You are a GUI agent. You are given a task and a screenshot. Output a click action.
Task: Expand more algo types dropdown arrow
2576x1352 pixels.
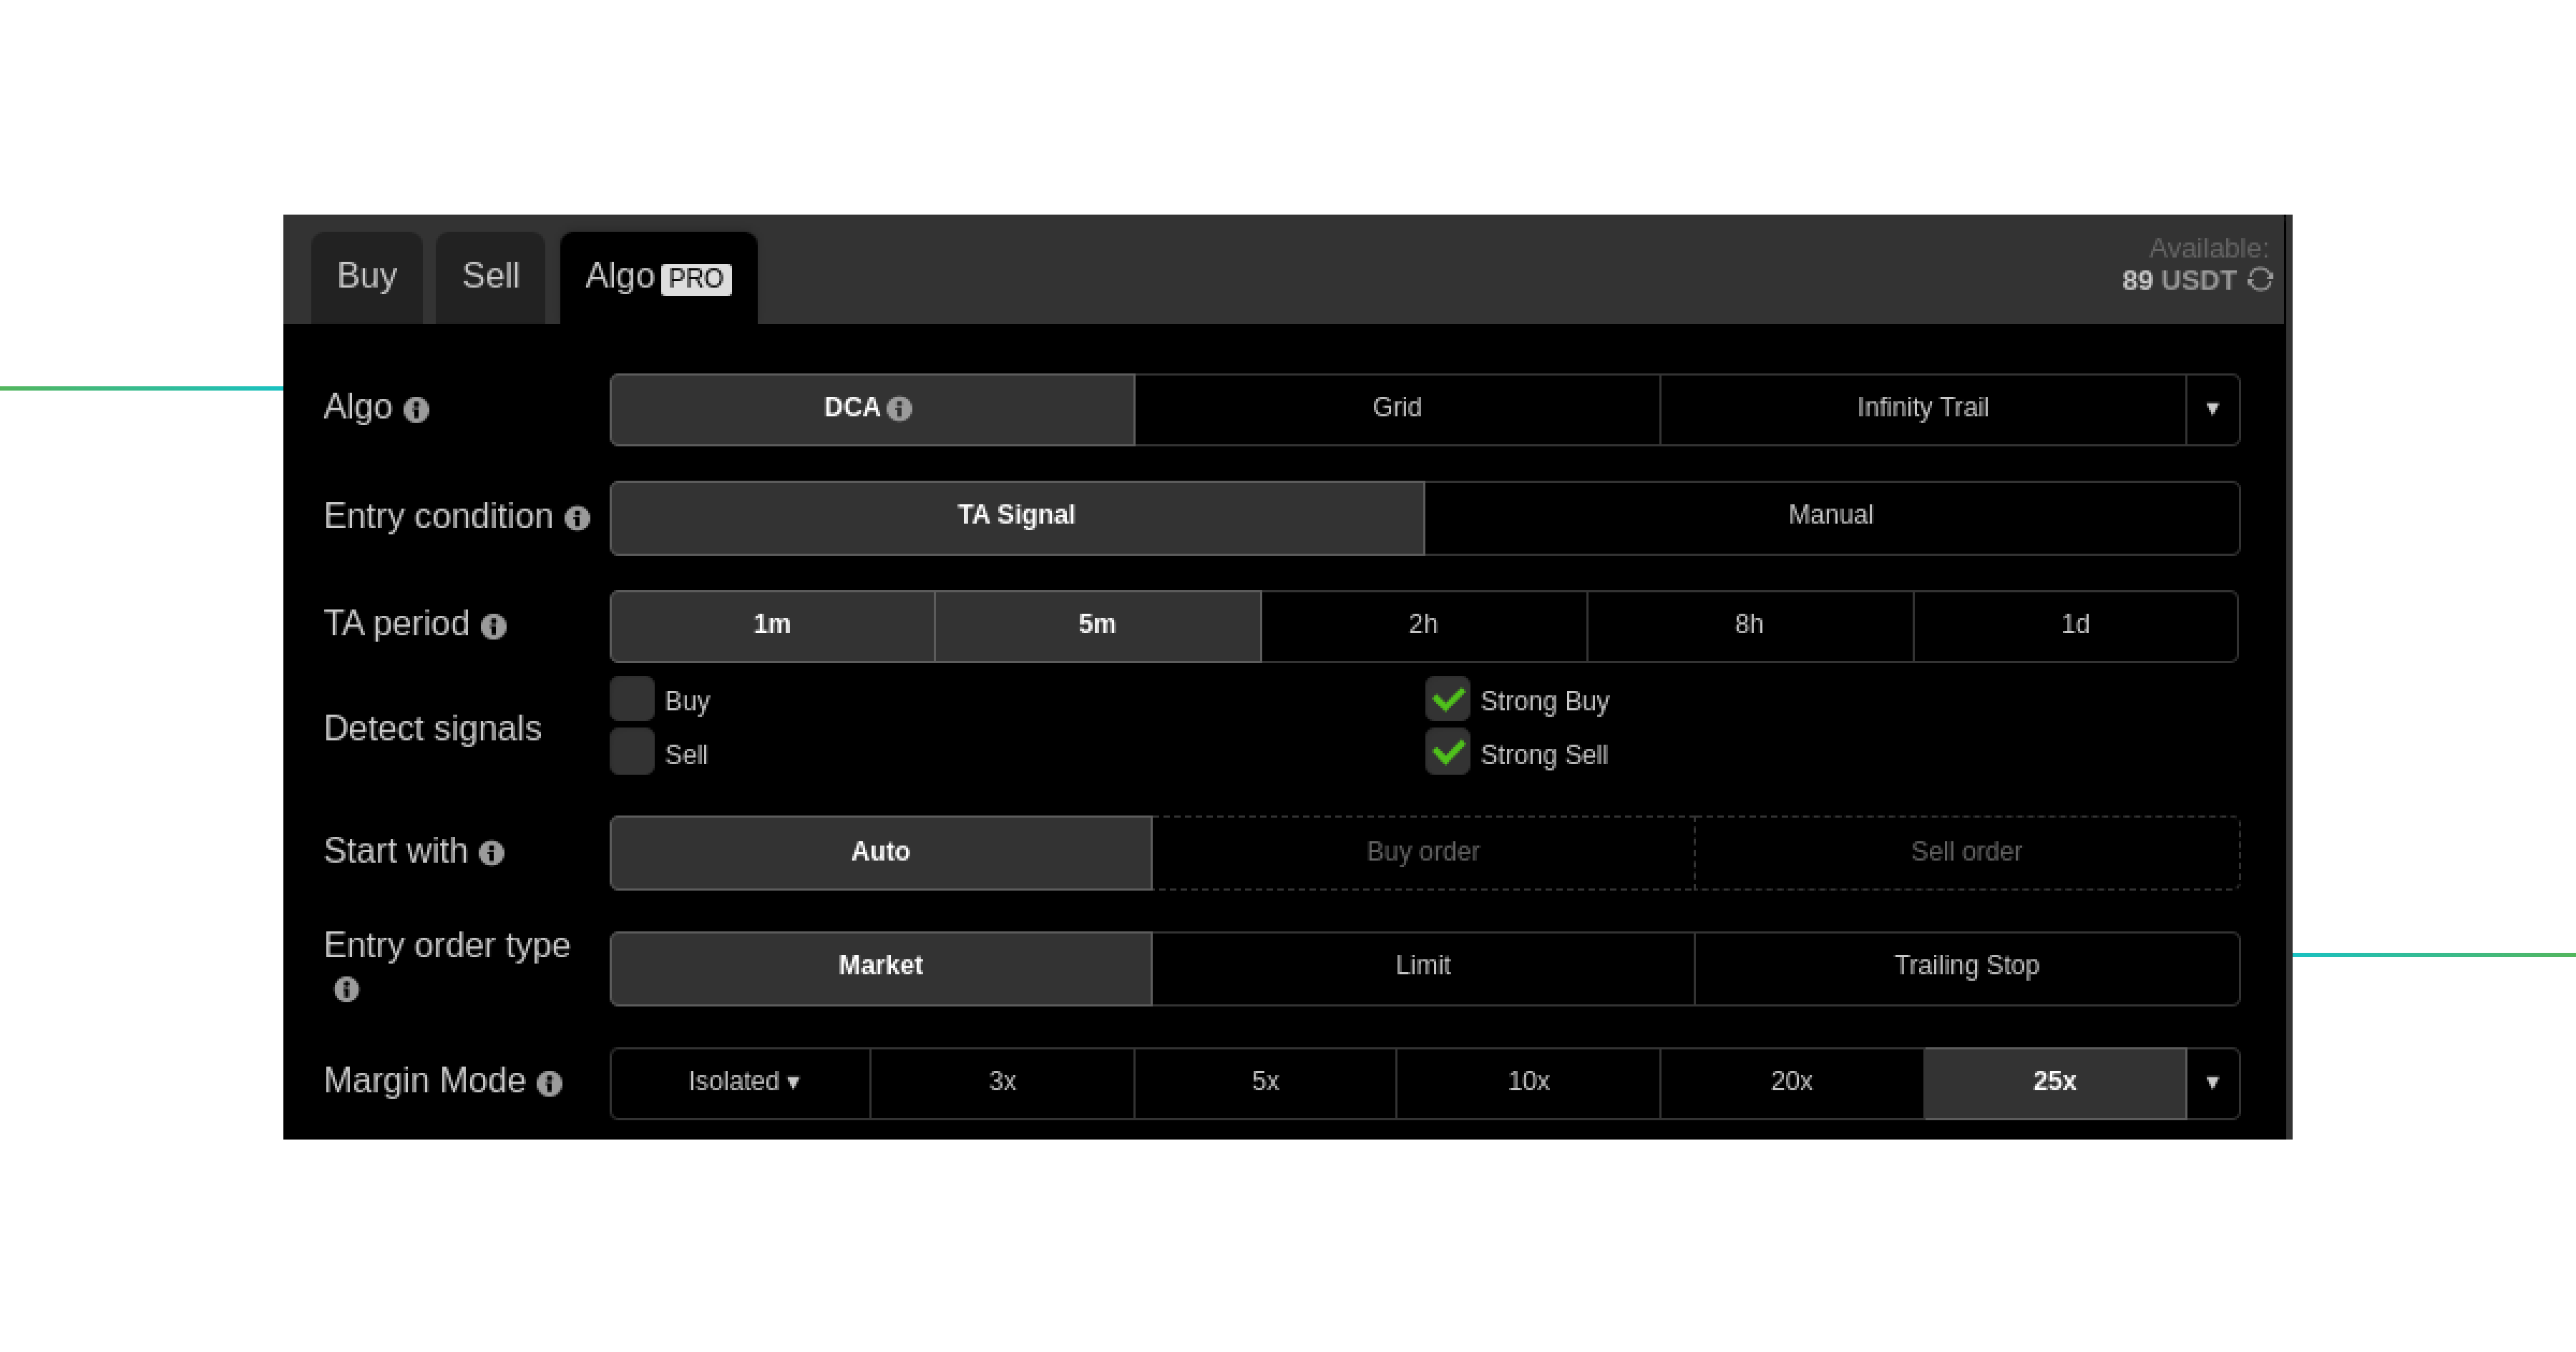click(x=2212, y=409)
